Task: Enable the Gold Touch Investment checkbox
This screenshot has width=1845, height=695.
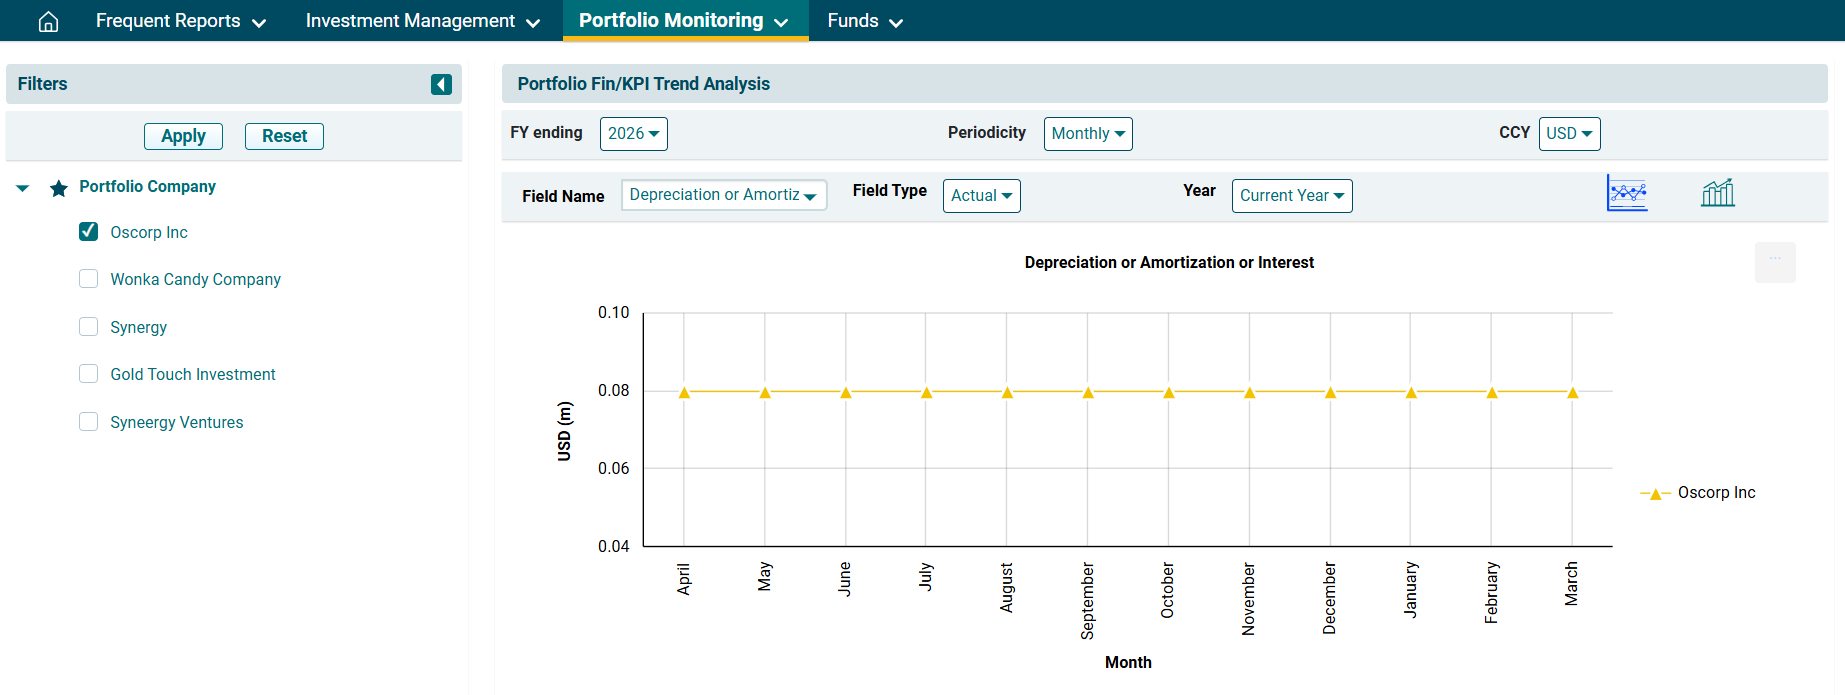Action: (x=89, y=374)
